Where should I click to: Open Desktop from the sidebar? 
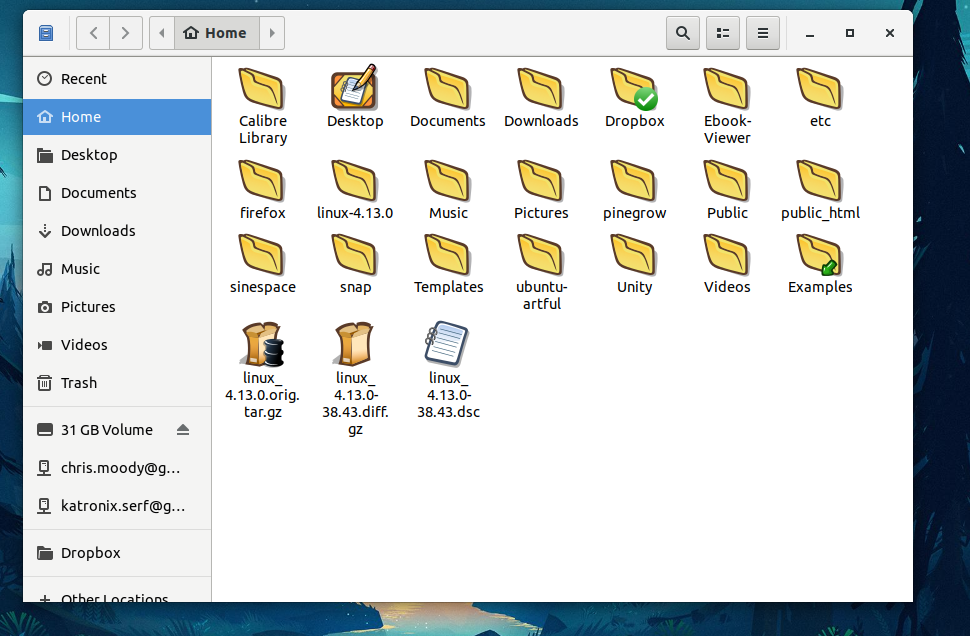tap(88, 155)
